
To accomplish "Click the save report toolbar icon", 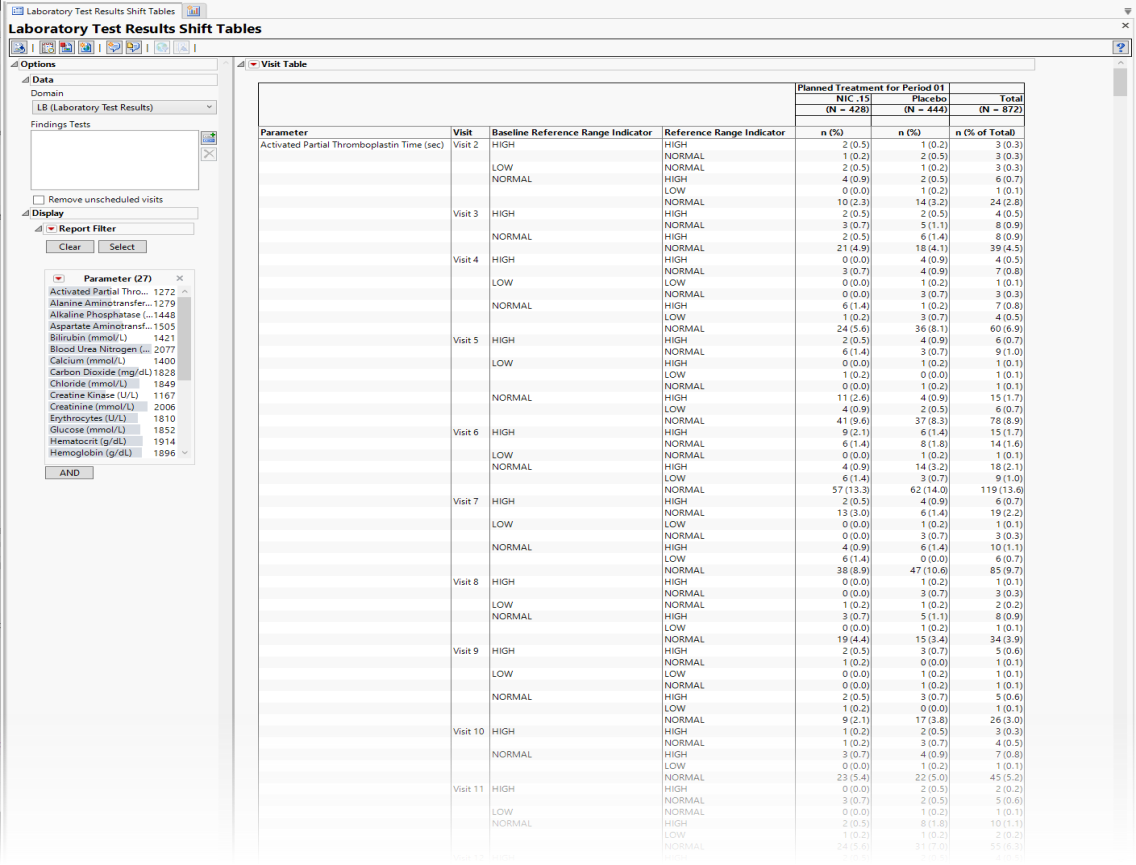I will (x=64, y=46).
